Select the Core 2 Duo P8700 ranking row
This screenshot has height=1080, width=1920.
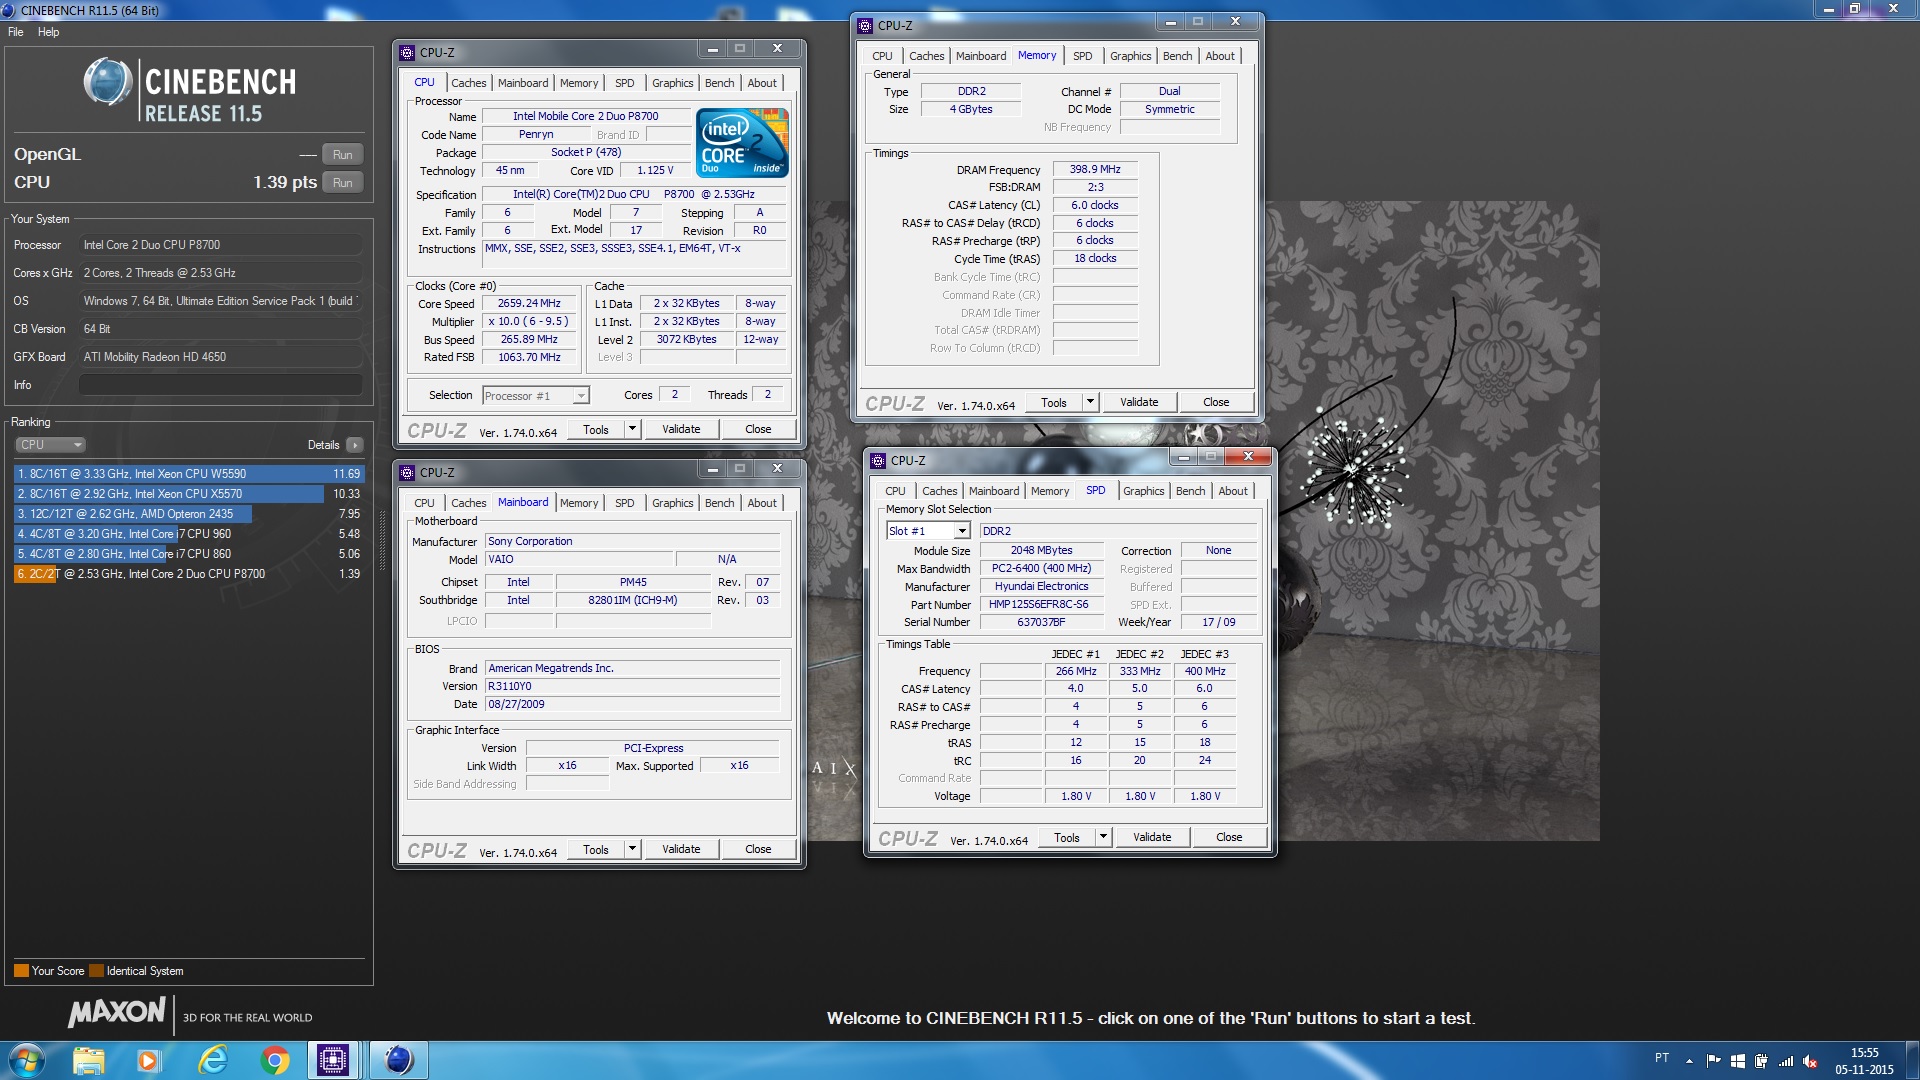tap(188, 574)
